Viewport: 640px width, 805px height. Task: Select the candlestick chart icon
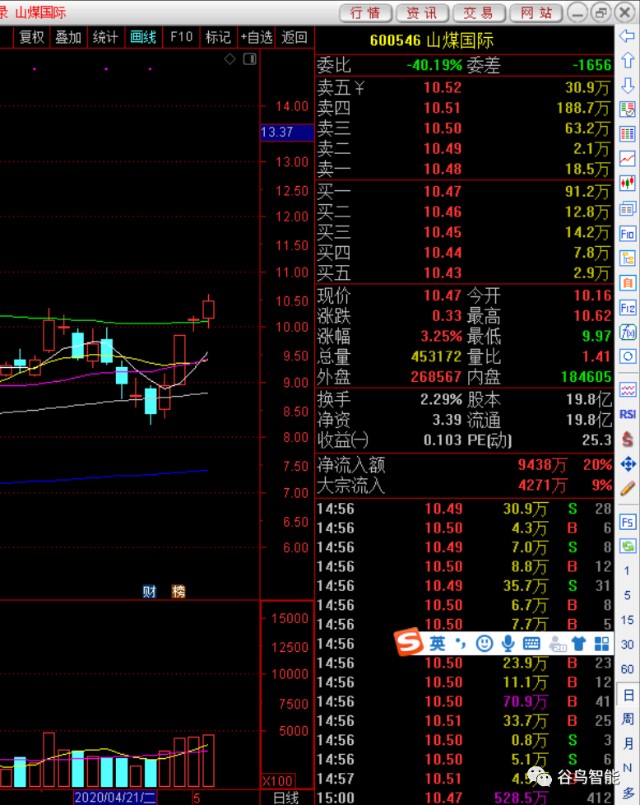point(627,183)
